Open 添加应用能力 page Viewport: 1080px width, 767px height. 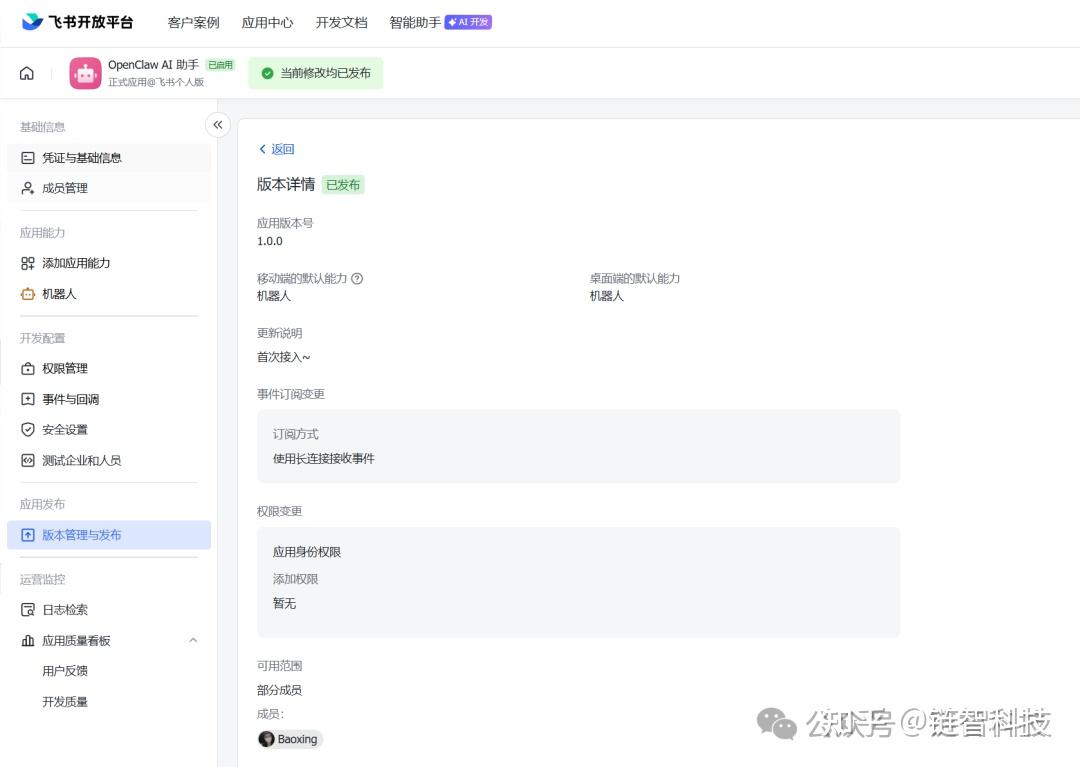point(109,263)
